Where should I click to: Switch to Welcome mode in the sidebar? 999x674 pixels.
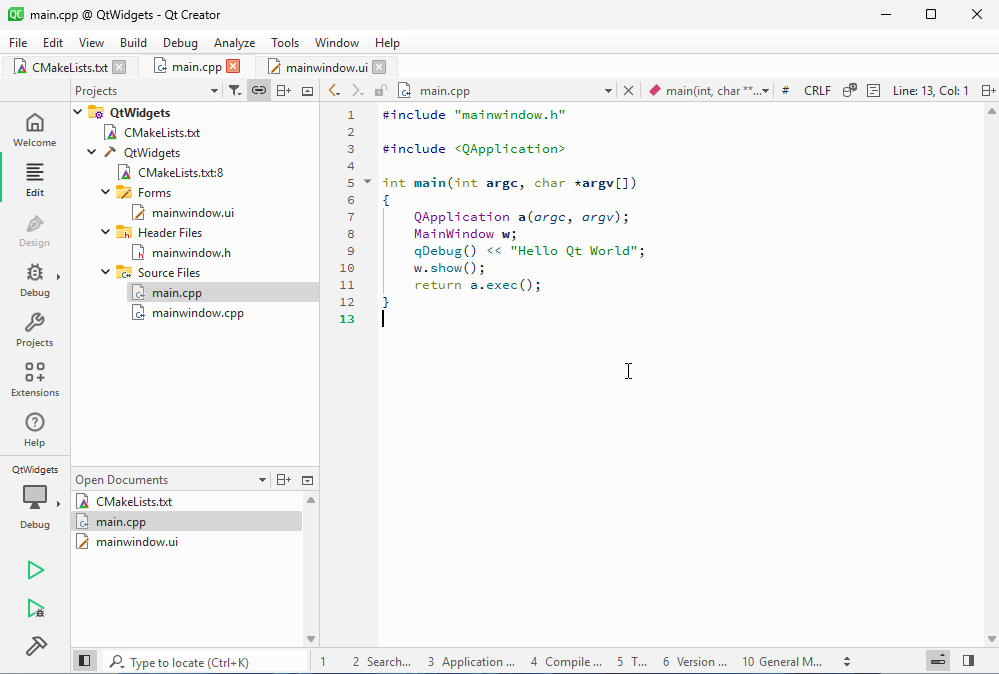coord(34,130)
